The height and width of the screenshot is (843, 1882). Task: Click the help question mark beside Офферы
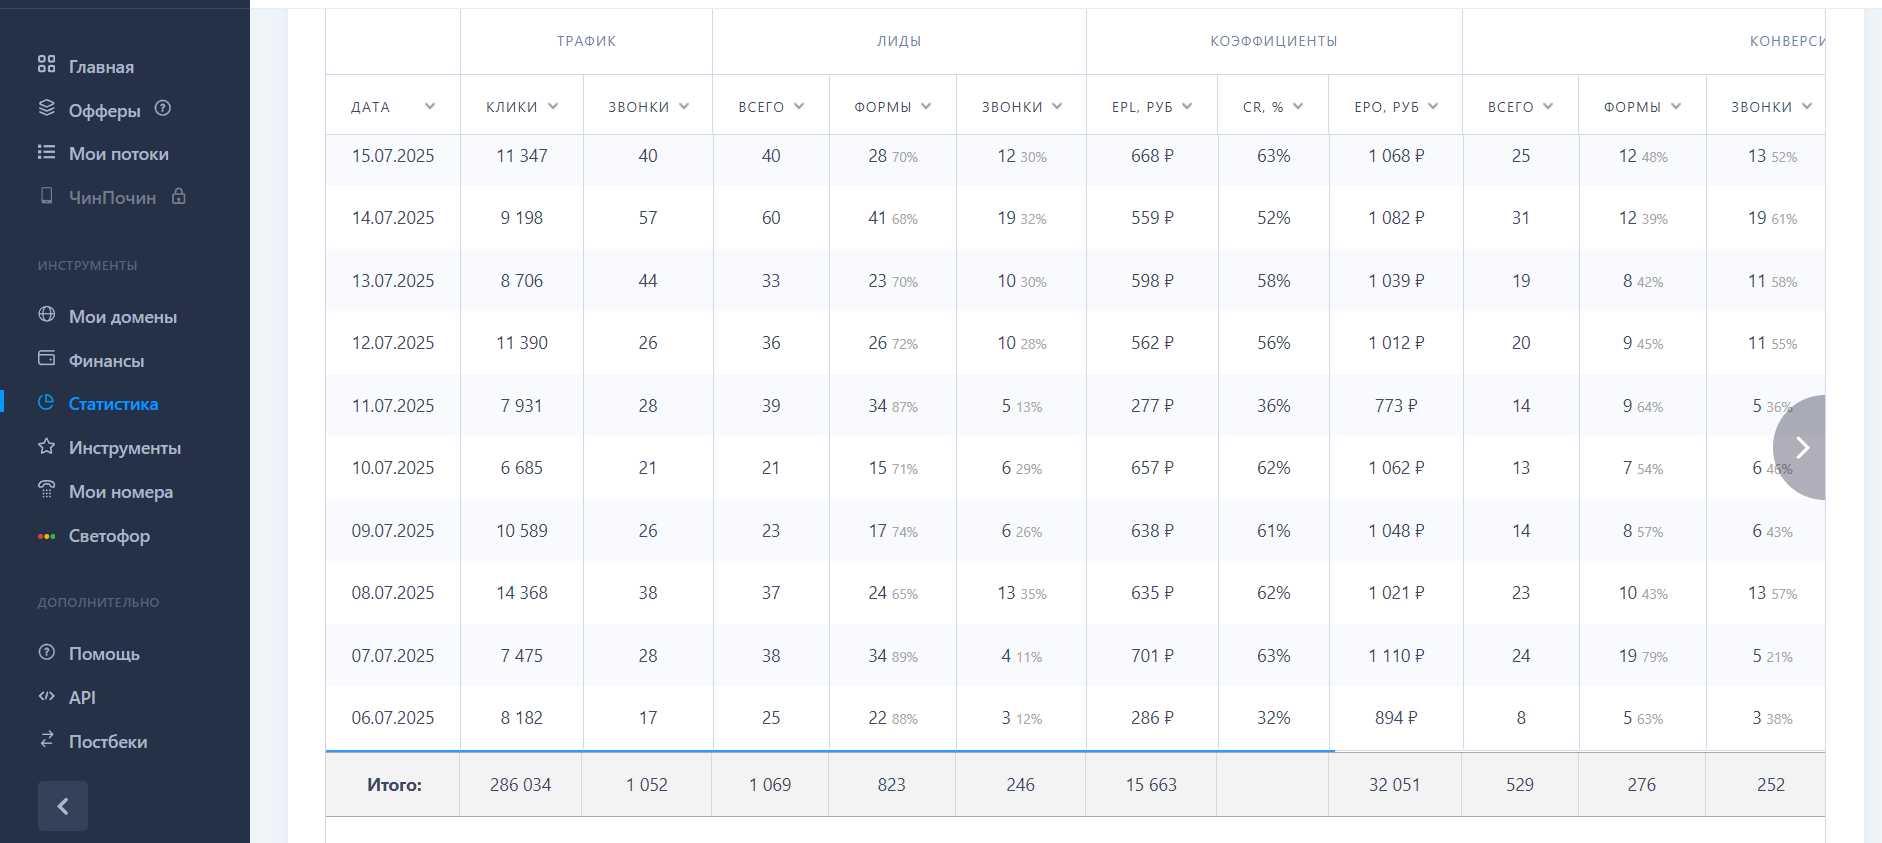[163, 108]
